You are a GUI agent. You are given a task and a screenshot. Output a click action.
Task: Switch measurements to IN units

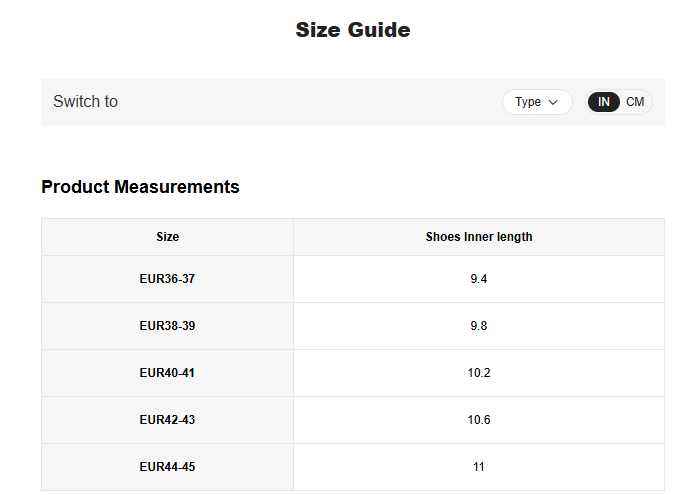tap(604, 102)
